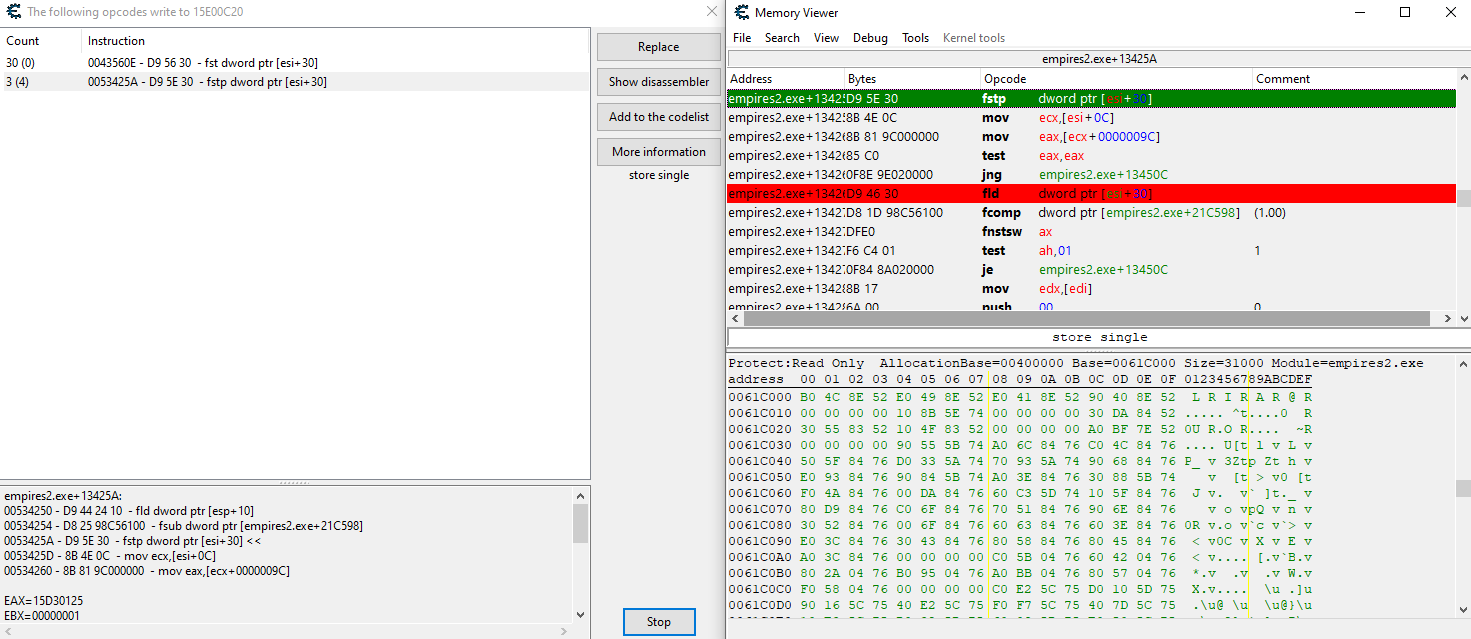Image resolution: width=1471 pixels, height=639 pixels.
Task: Click the Stop button
Action: tap(658, 622)
